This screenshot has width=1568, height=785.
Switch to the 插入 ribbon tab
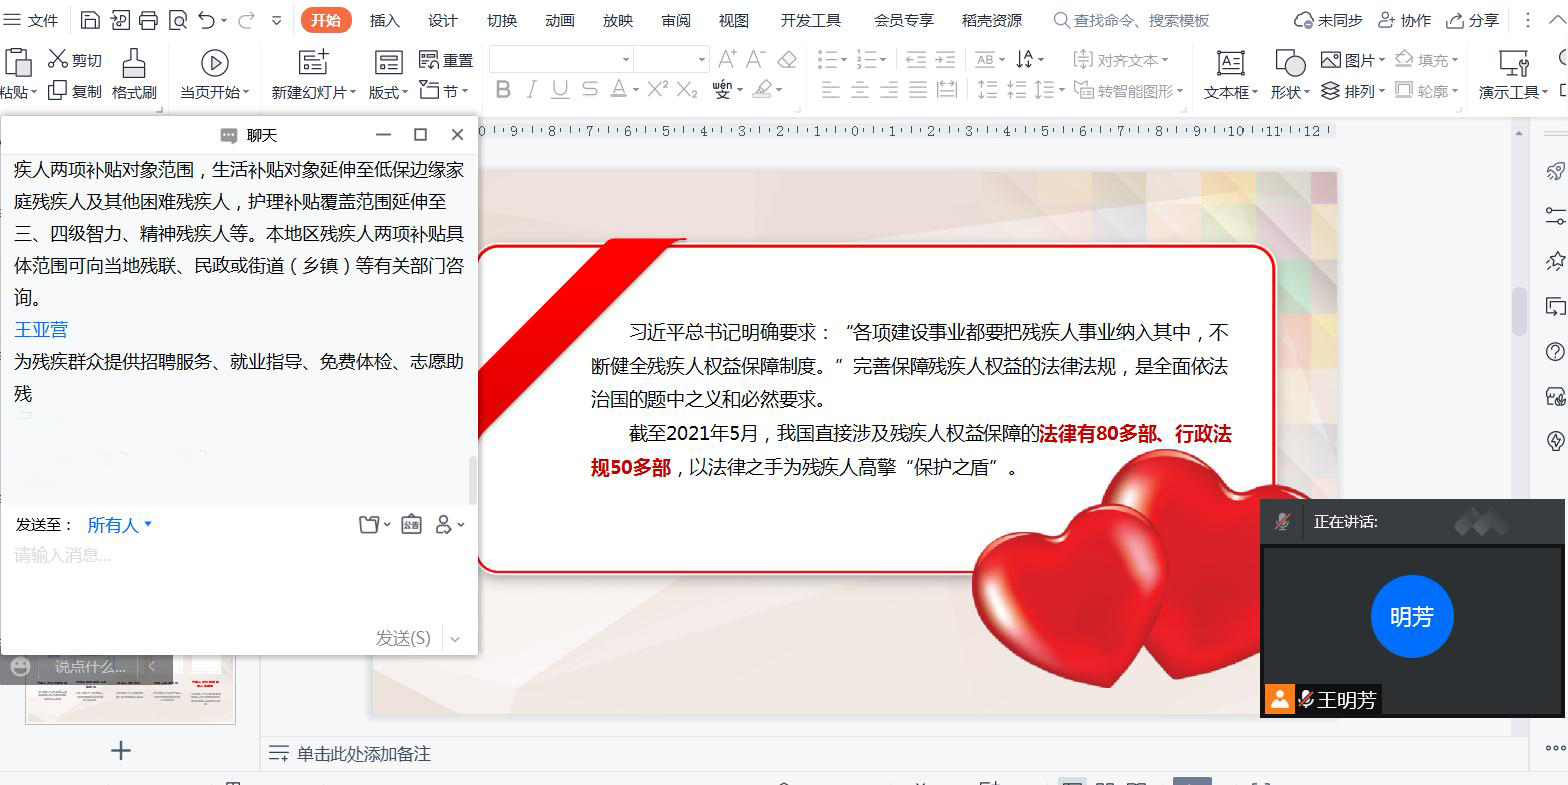point(384,20)
